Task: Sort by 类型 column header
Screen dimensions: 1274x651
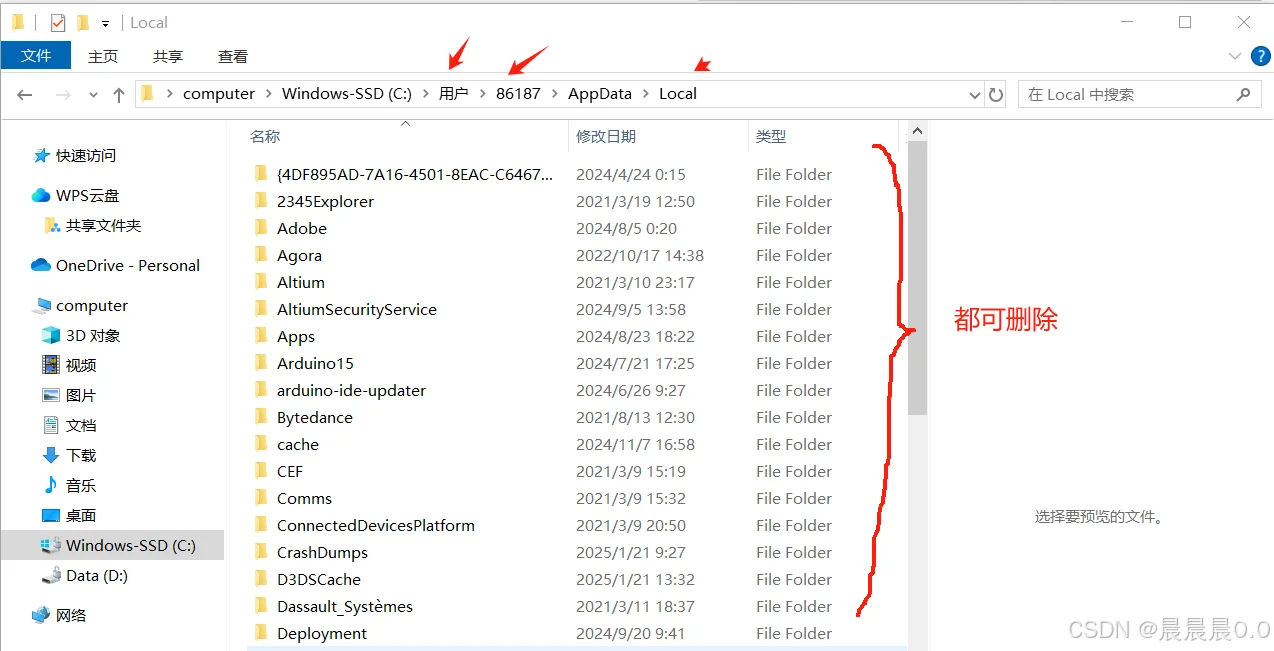Action: [x=771, y=136]
